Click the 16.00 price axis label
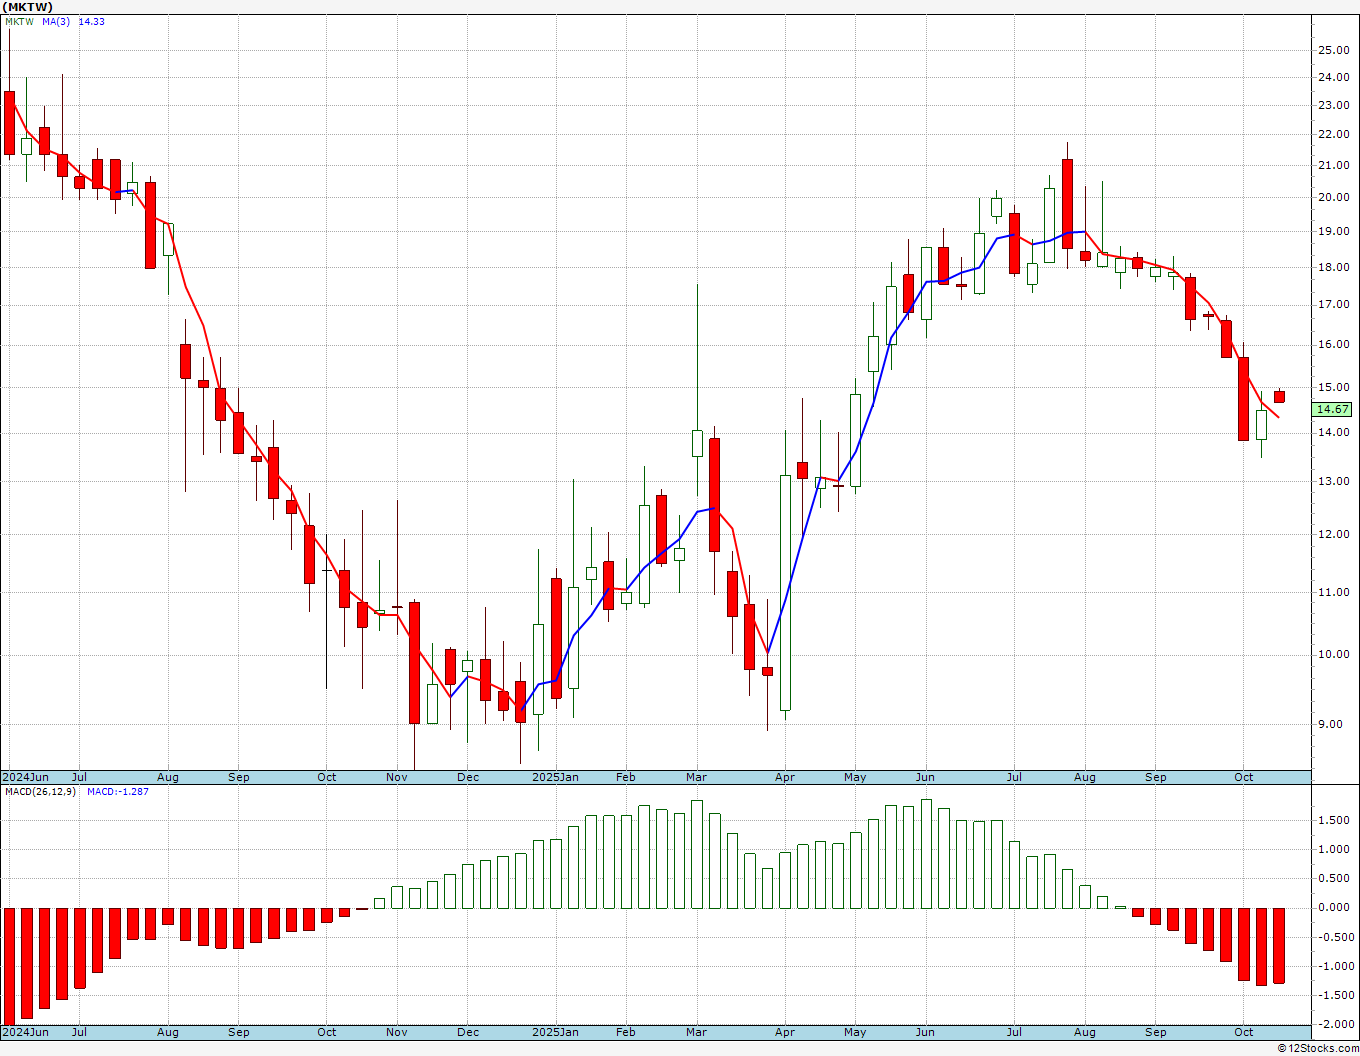The height and width of the screenshot is (1056, 1360). pyautogui.click(x=1333, y=344)
